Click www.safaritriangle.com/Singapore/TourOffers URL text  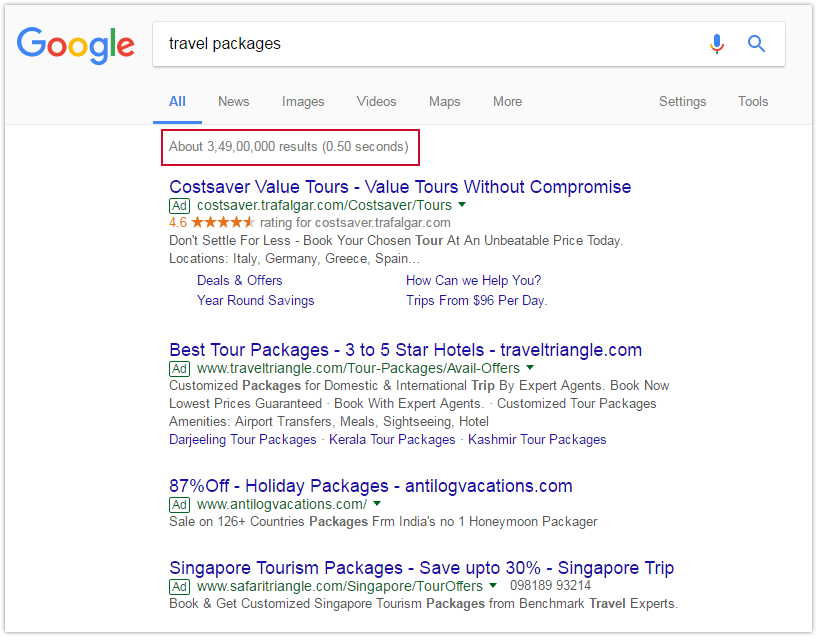coord(340,586)
